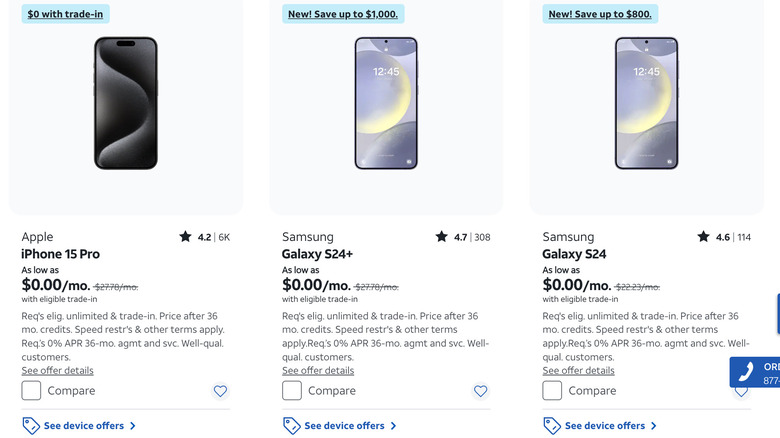The height and width of the screenshot is (438, 780).
Task: Click the heart icon for Galaxy S24+
Action: (x=480, y=391)
